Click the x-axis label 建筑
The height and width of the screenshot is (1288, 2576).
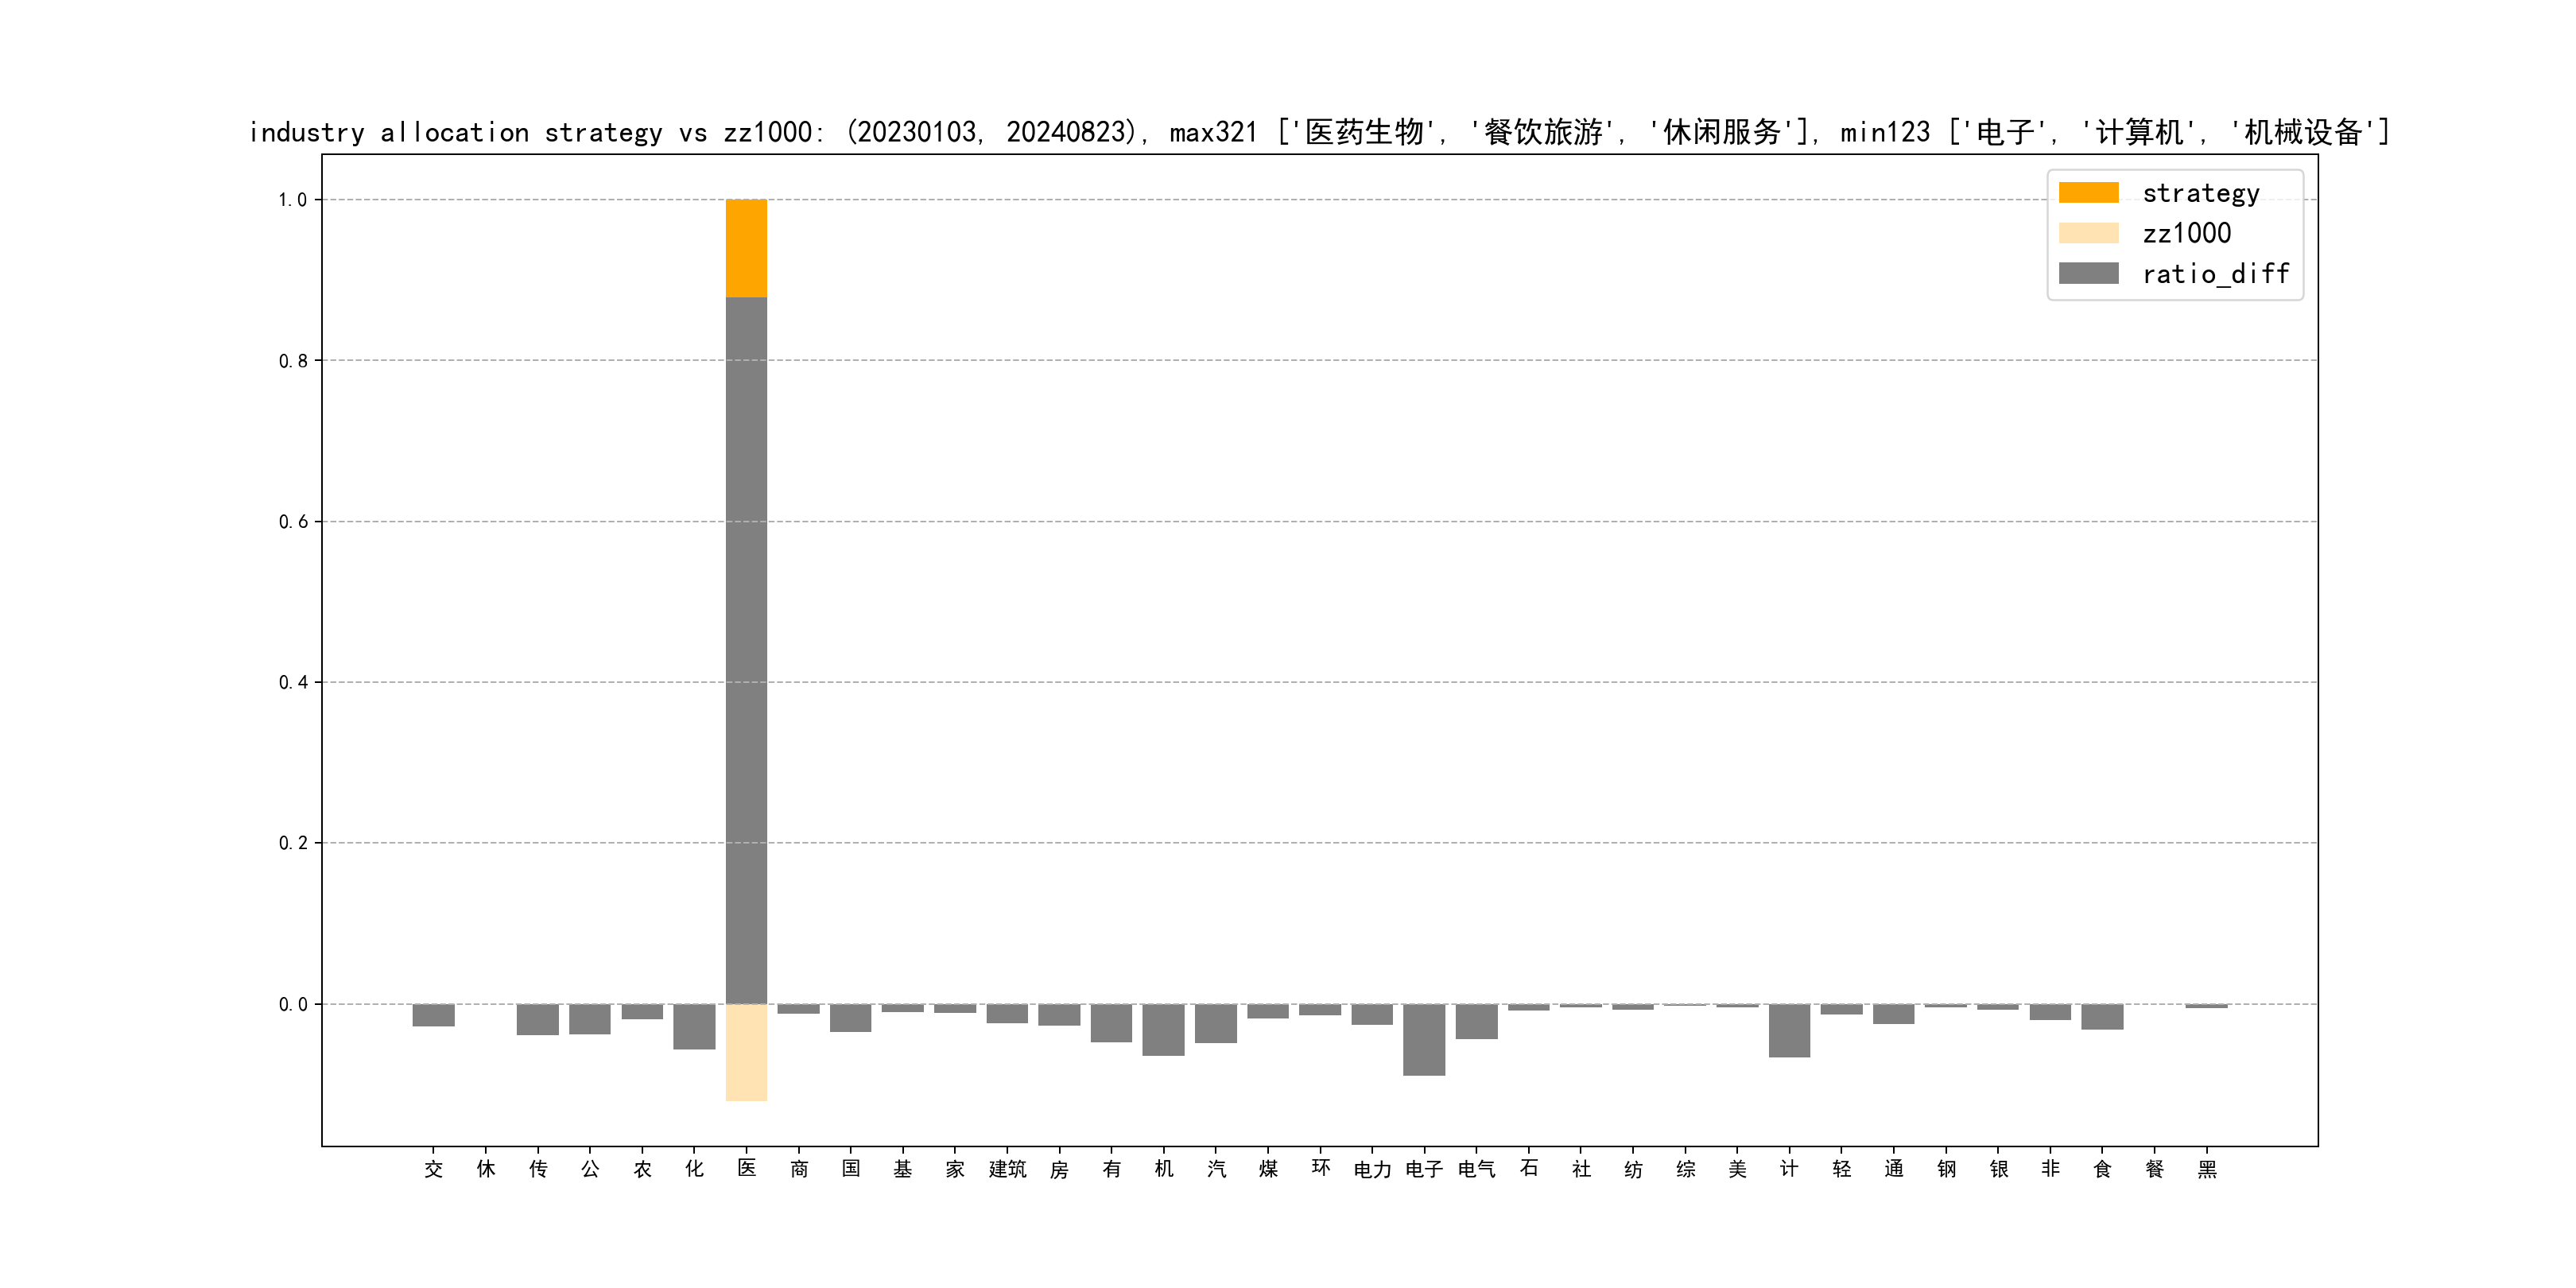1007,1169
